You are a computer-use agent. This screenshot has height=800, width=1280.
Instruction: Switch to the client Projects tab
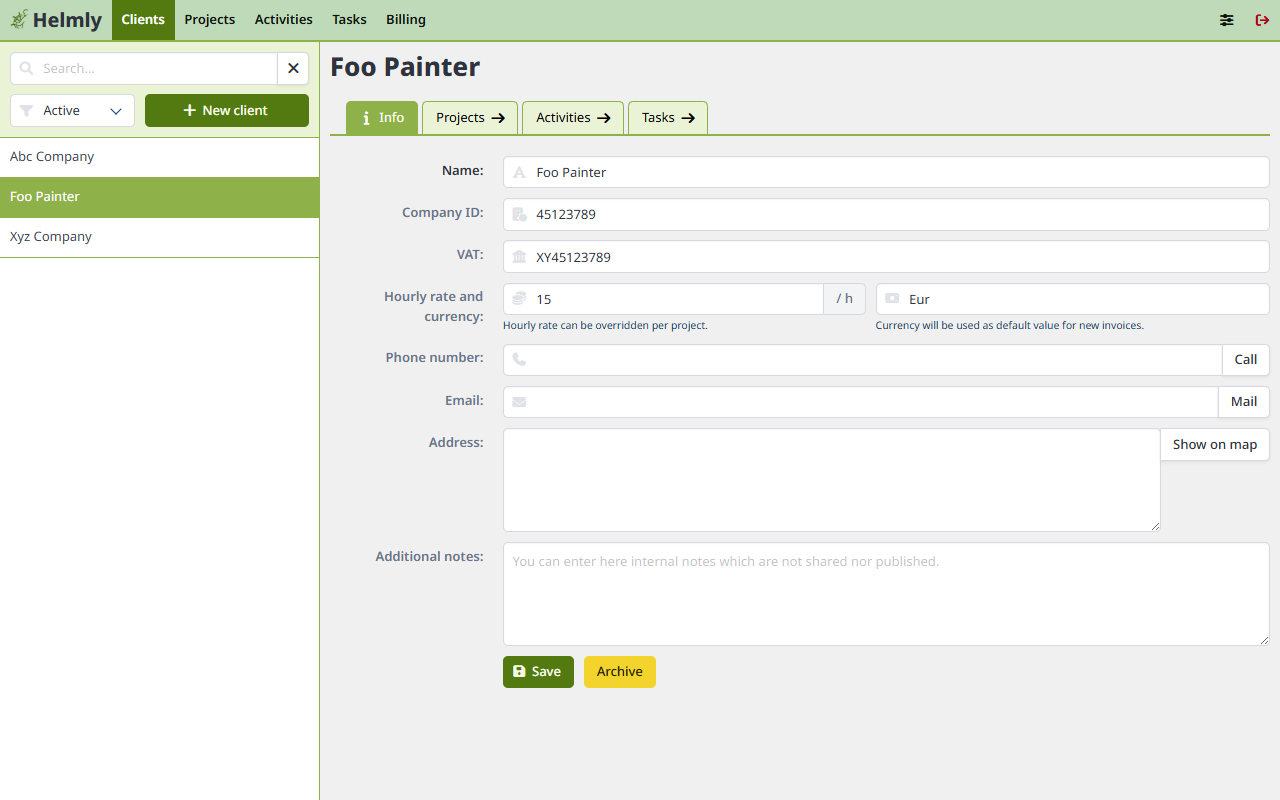coord(470,118)
